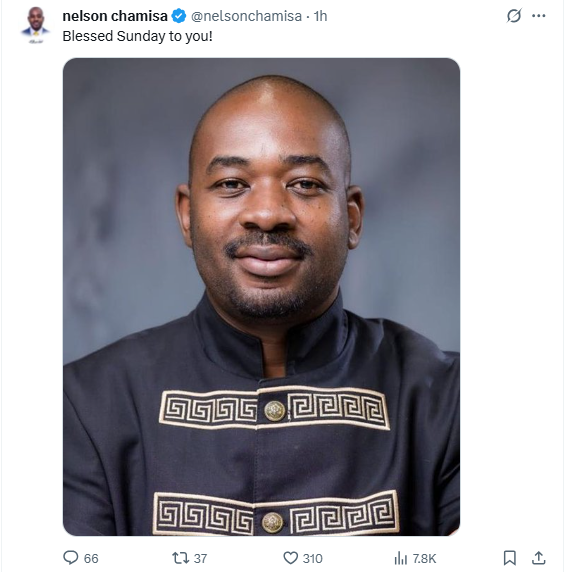Open the attached portrait photo
The height and width of the screenshot is (572, 580).
[262, 297]
